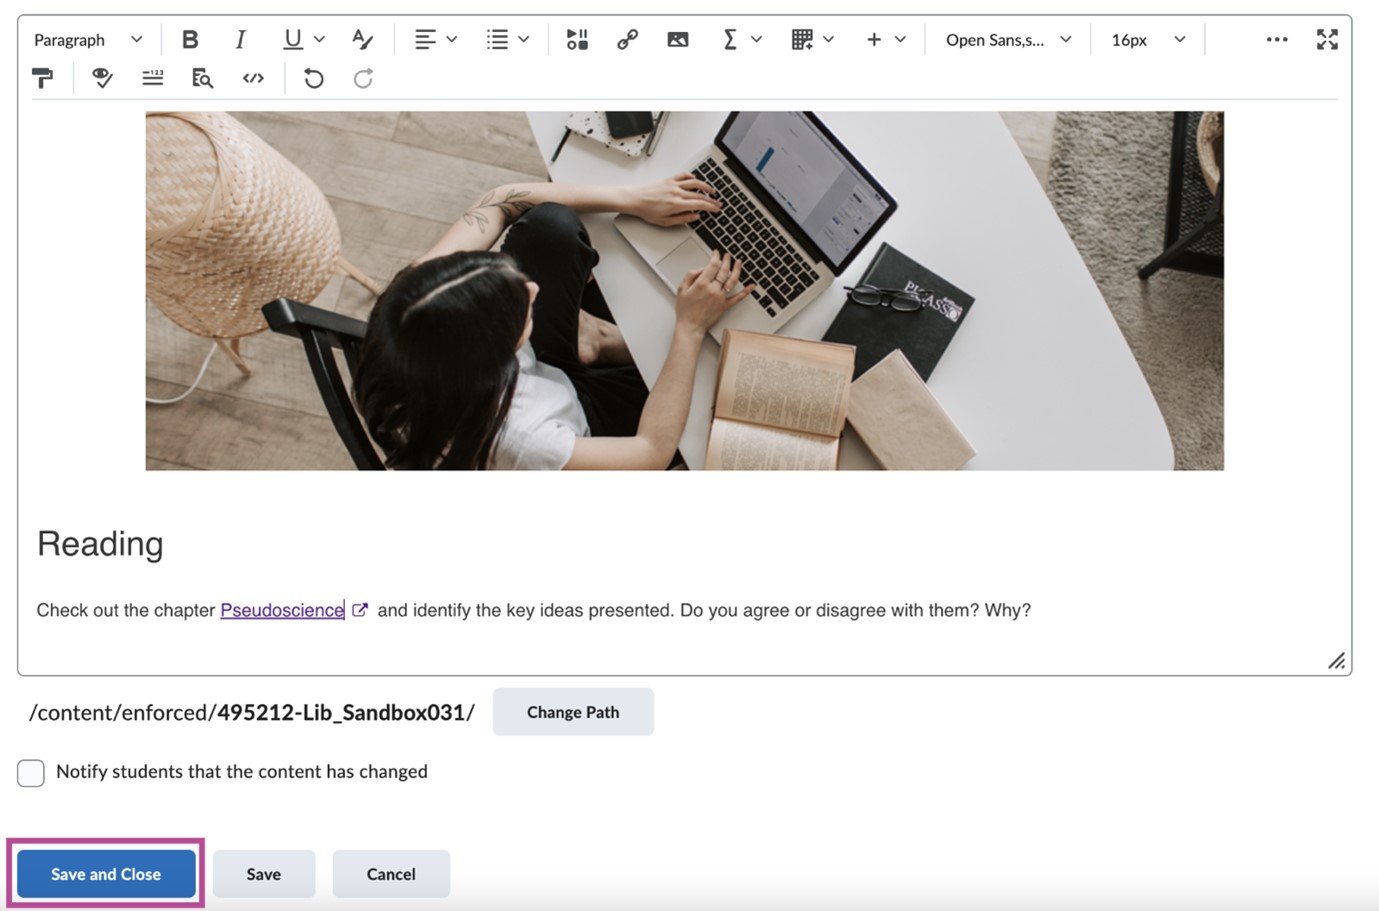
Task: Open the Paragraph format dropdown
Action: point(88,40)
